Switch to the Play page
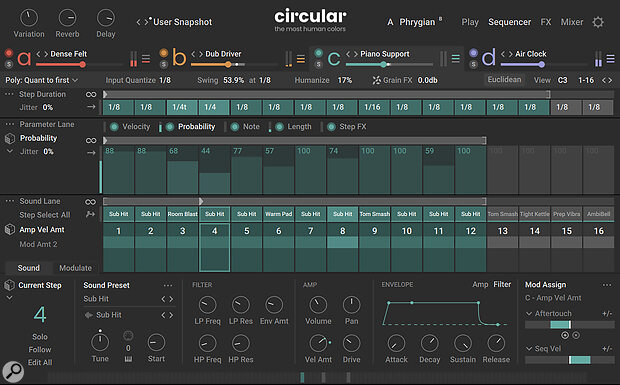Image resolution: width=620 pixels, height=385 pixels. (x=470, y=22)
